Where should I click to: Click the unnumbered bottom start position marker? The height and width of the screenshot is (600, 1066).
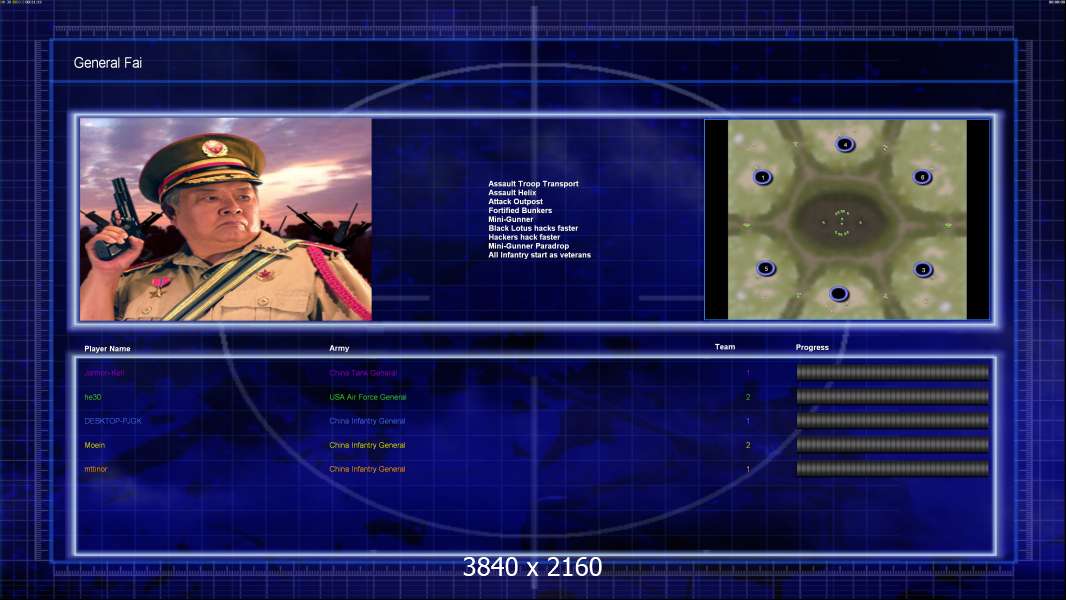click(839, 294)
